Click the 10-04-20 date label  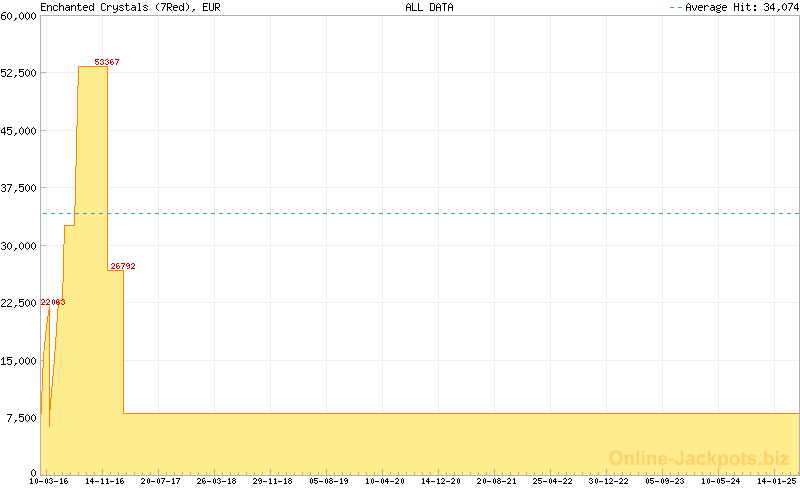pyautogui.click(x=385, y=481)
